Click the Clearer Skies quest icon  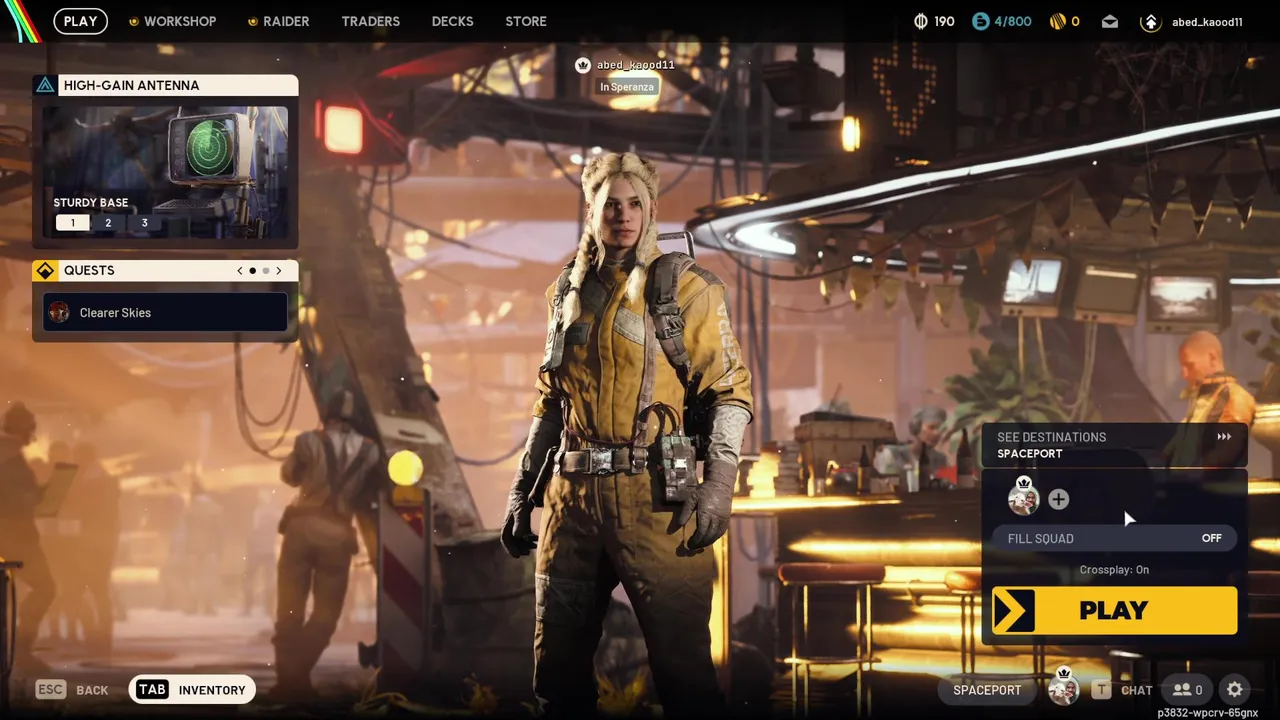(x=59, y=313)
